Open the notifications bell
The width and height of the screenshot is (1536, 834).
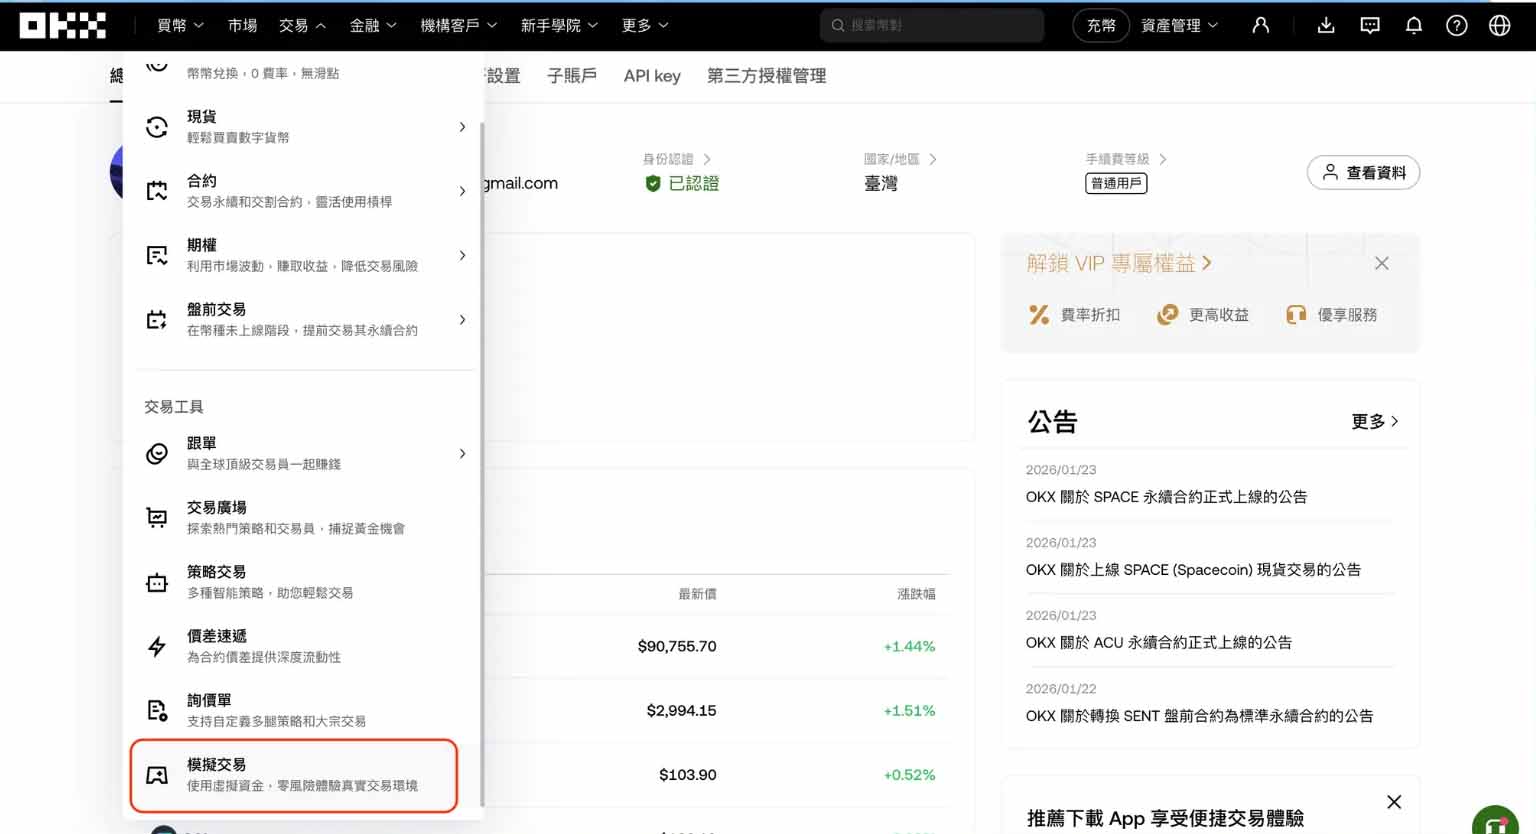(x=1414, y=25)
